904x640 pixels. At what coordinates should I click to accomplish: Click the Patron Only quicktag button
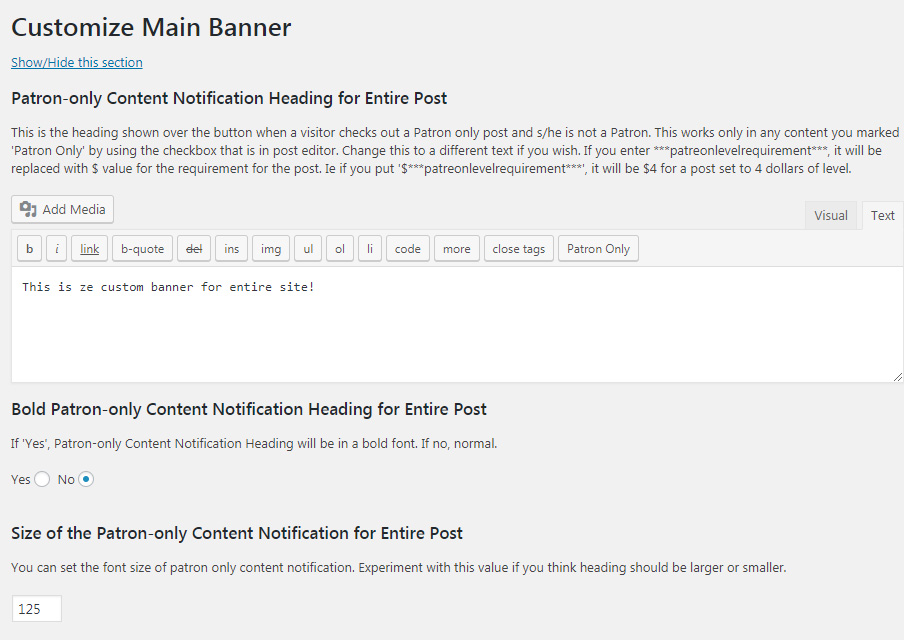[x=598, y=249]
